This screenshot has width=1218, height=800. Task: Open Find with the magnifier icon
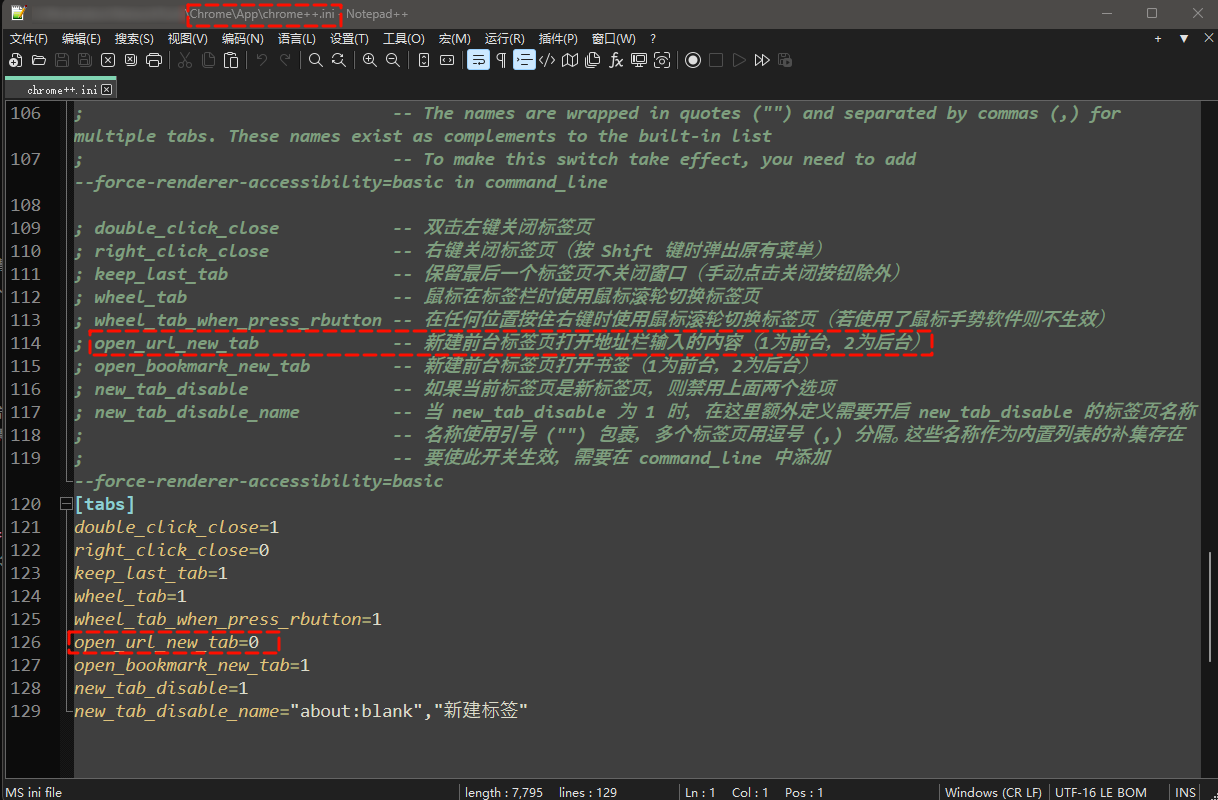pyautogui.click(x=315, y=61)
